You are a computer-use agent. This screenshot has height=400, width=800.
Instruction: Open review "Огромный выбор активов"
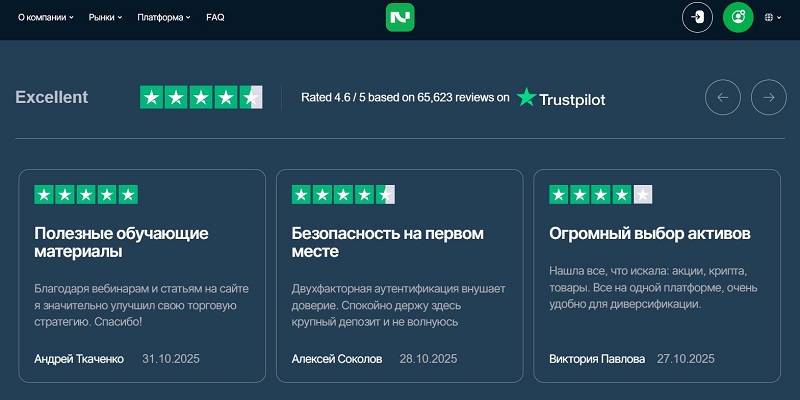[x=649, y=233]
